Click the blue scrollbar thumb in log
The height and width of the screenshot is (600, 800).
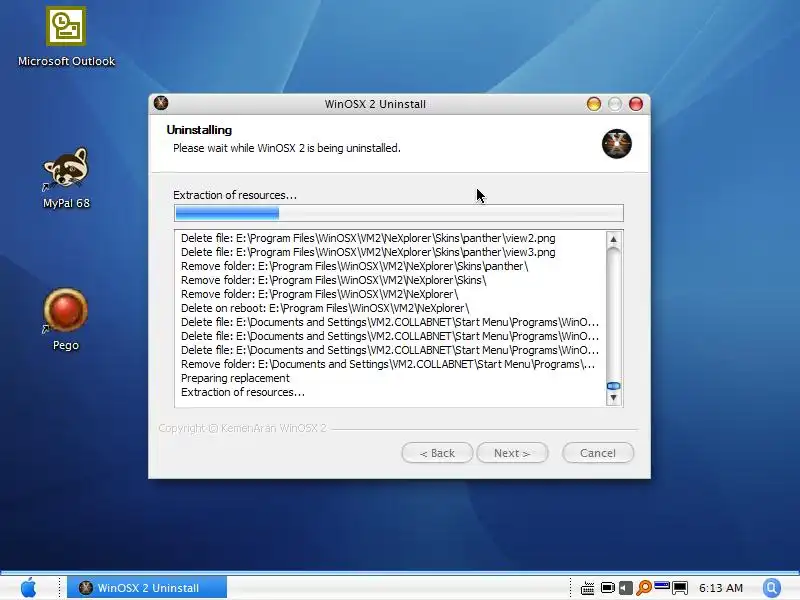coord(614,386)
